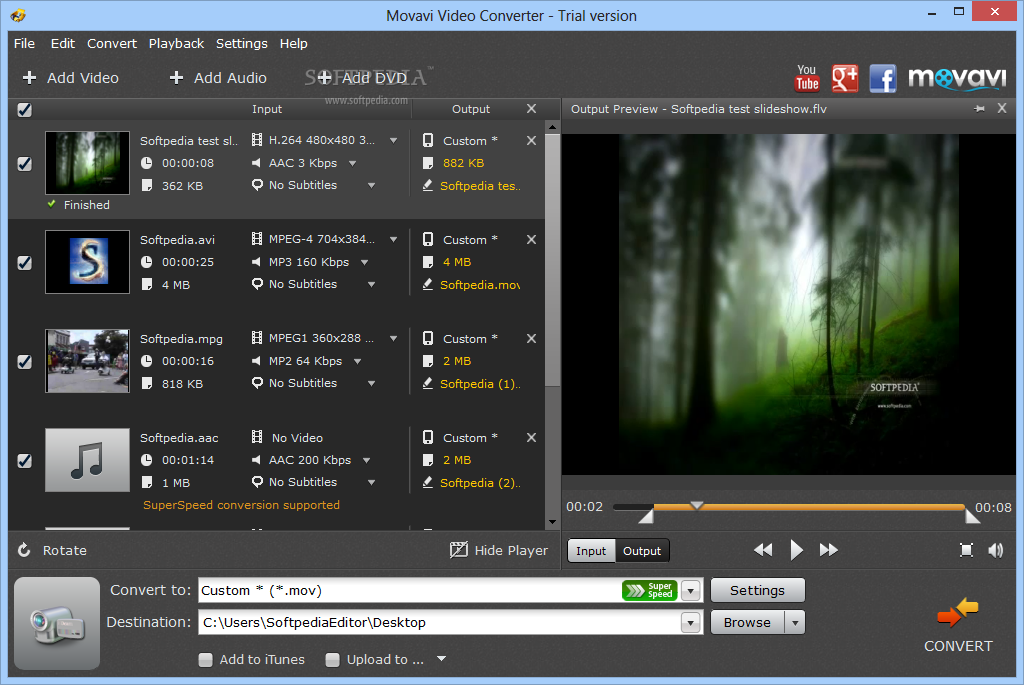Click Add Video button
This screenshot has width=1024, height=685.
pos(71,78)
